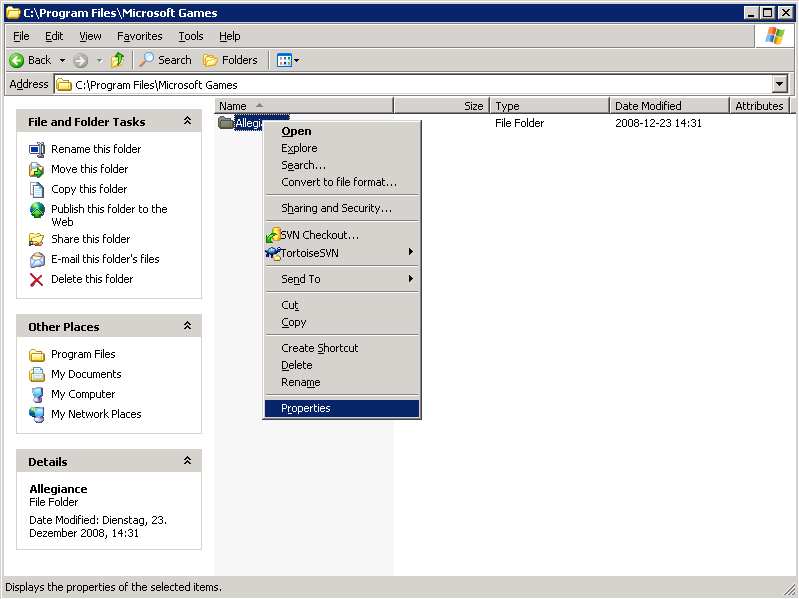
Task: Click the Publish this folder globe icon
Action: click(37, 210)
